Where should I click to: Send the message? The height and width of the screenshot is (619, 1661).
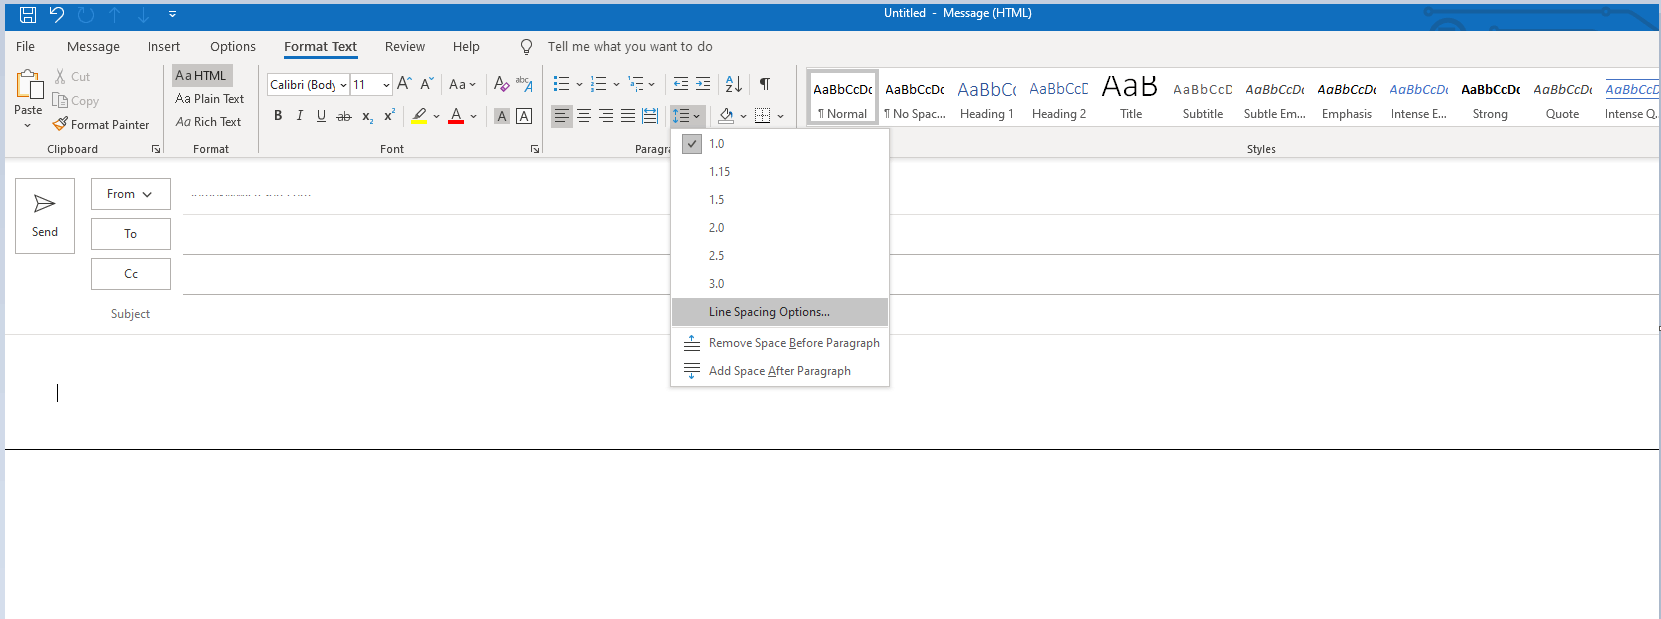[x=45, y=216]
